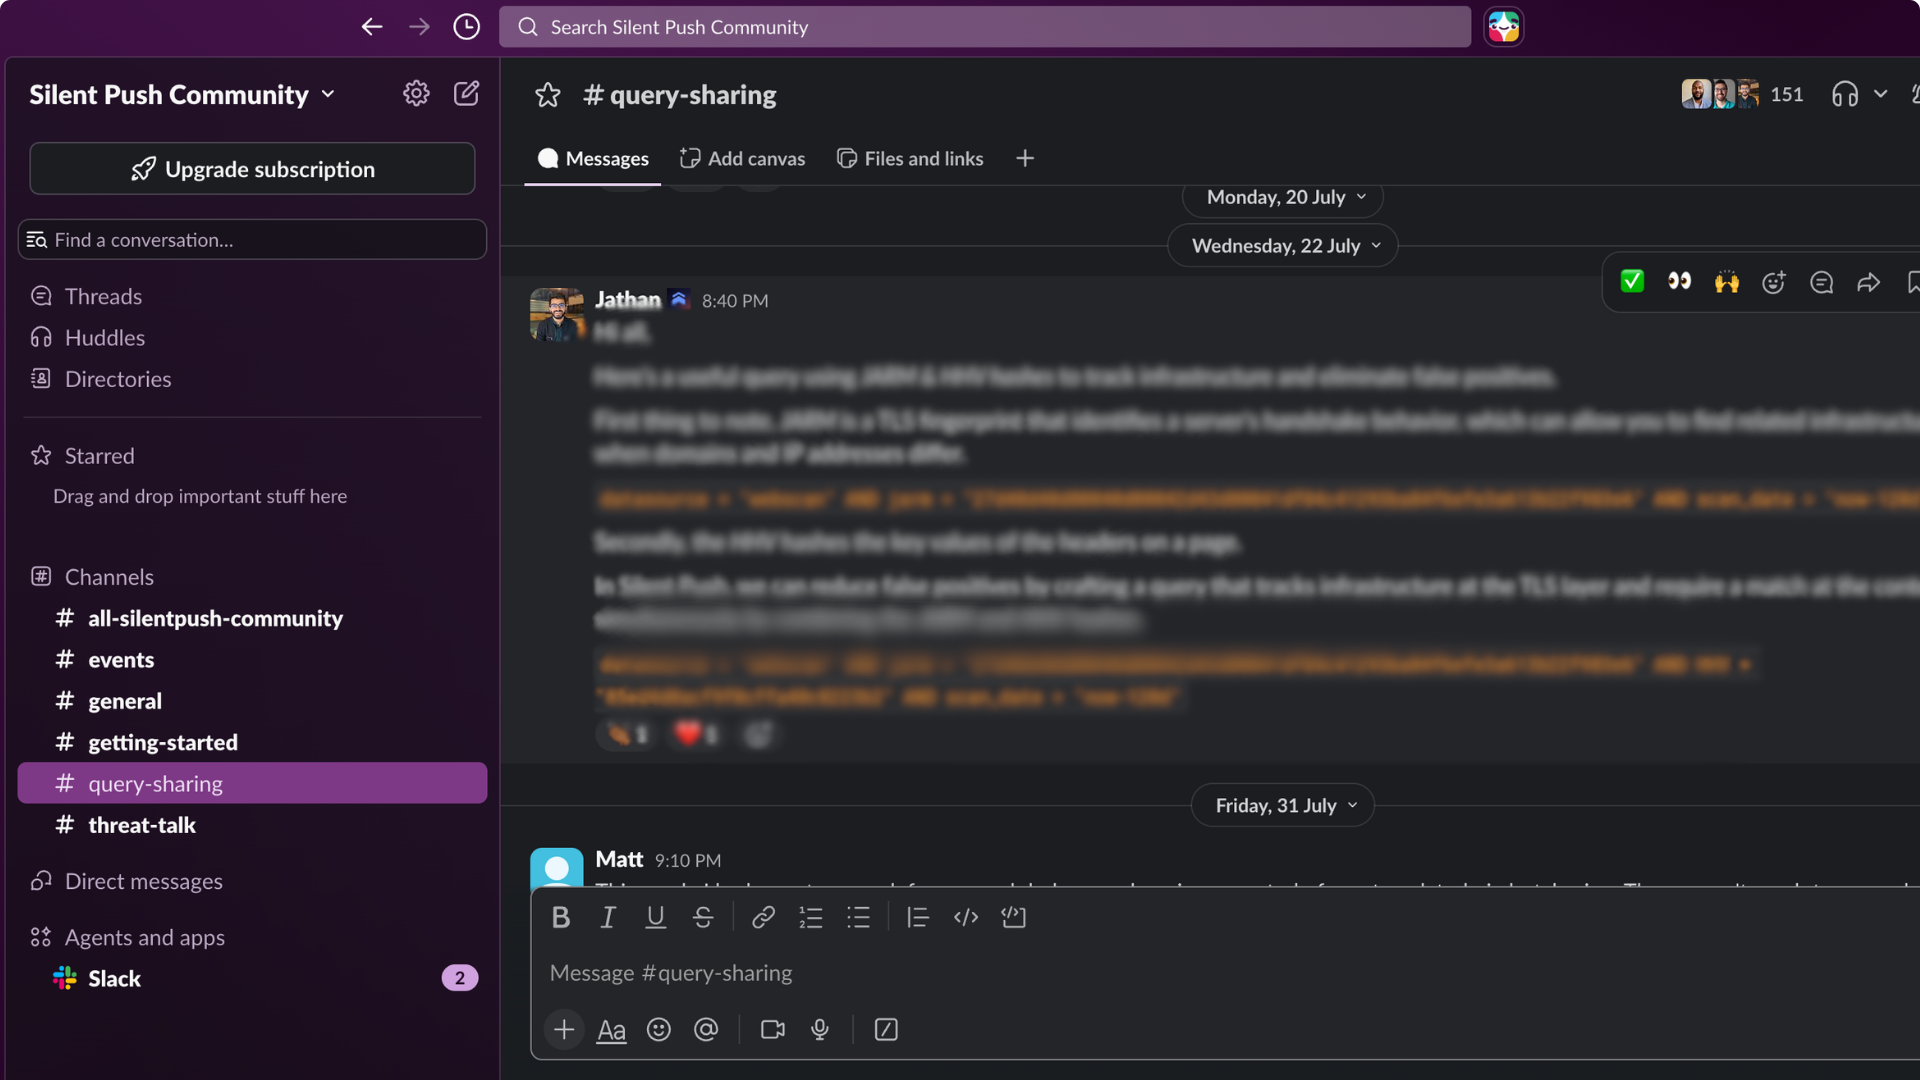Image resolution: width=1920 pixels, height=1080 pixels.
Task: Click Upgrade subscription button
Action: [x=252, y=169]
